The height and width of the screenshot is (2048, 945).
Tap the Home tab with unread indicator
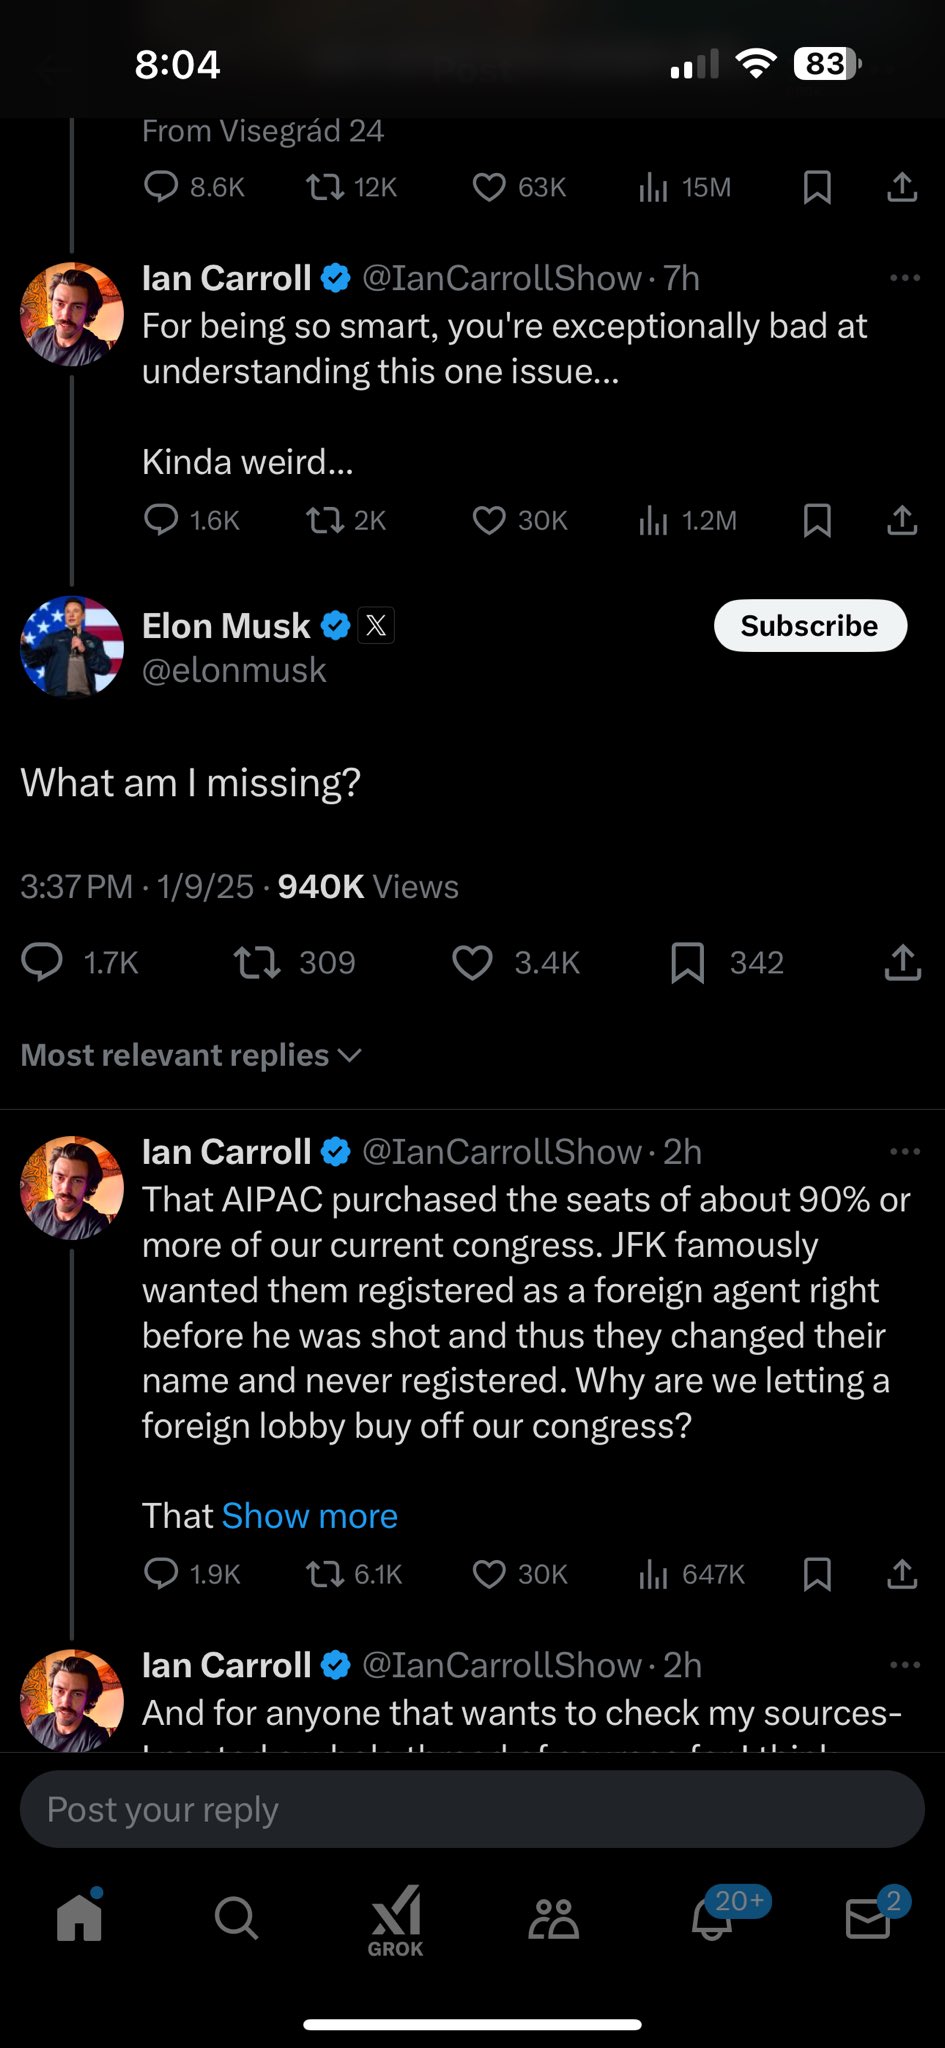click(x=79, y=1917)
